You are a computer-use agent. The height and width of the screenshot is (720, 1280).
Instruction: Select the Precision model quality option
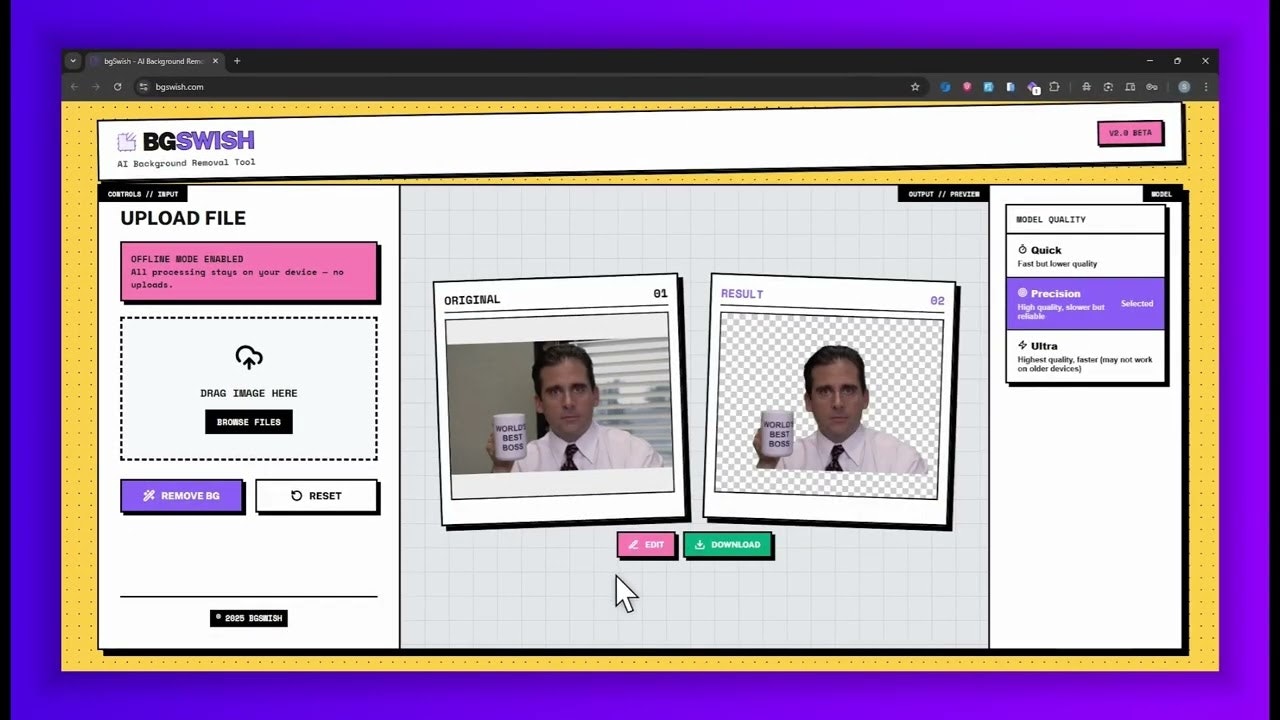tap(1085, 303)
